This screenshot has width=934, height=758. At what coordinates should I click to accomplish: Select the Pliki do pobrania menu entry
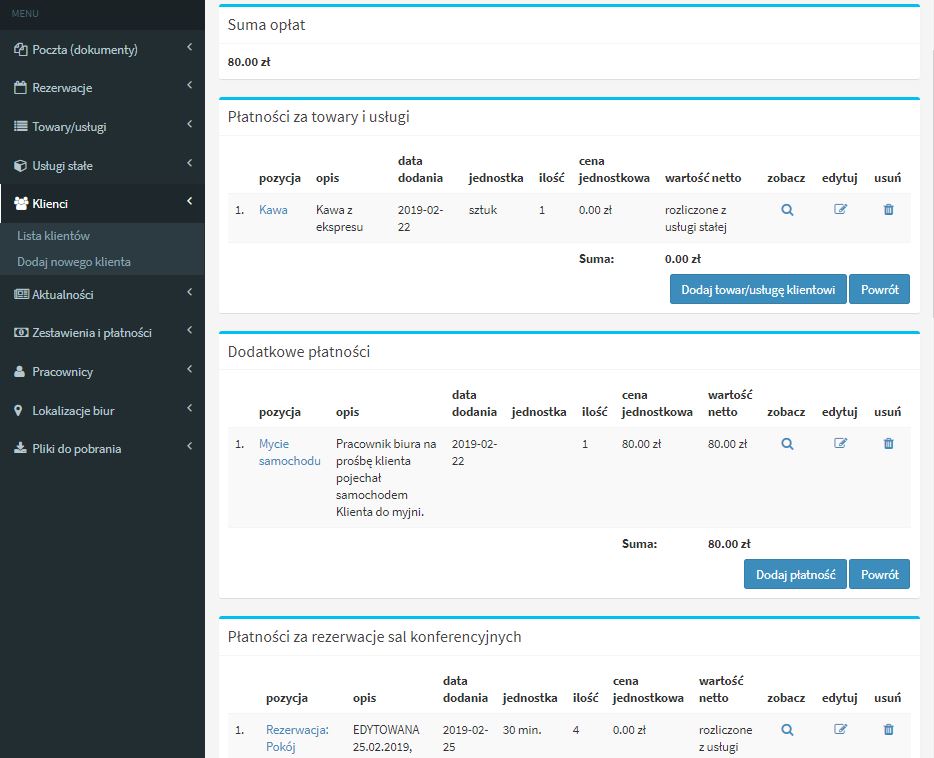pos(102,448)
